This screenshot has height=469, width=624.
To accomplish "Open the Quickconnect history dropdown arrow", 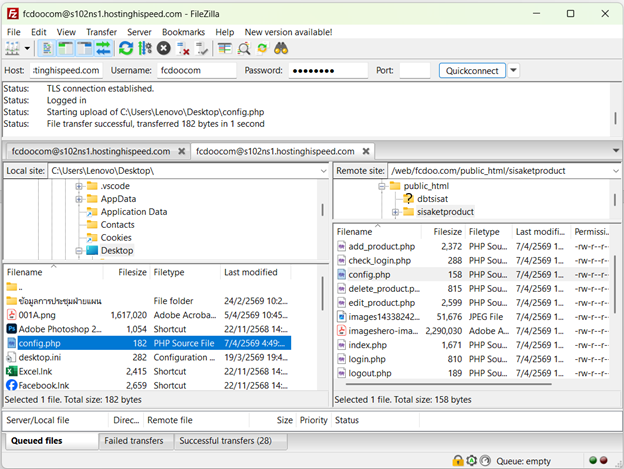I will click(x=513, y=70).
